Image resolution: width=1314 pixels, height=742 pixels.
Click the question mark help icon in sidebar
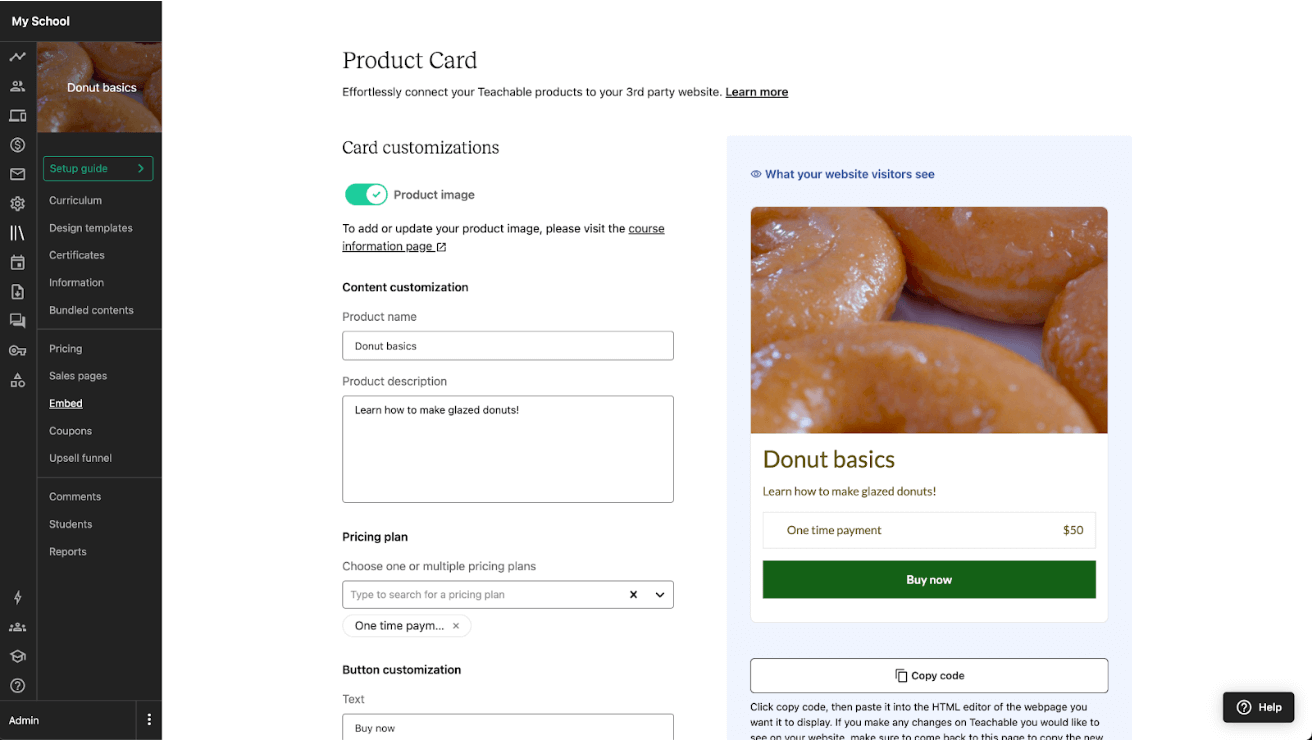(x=17, y=686)
